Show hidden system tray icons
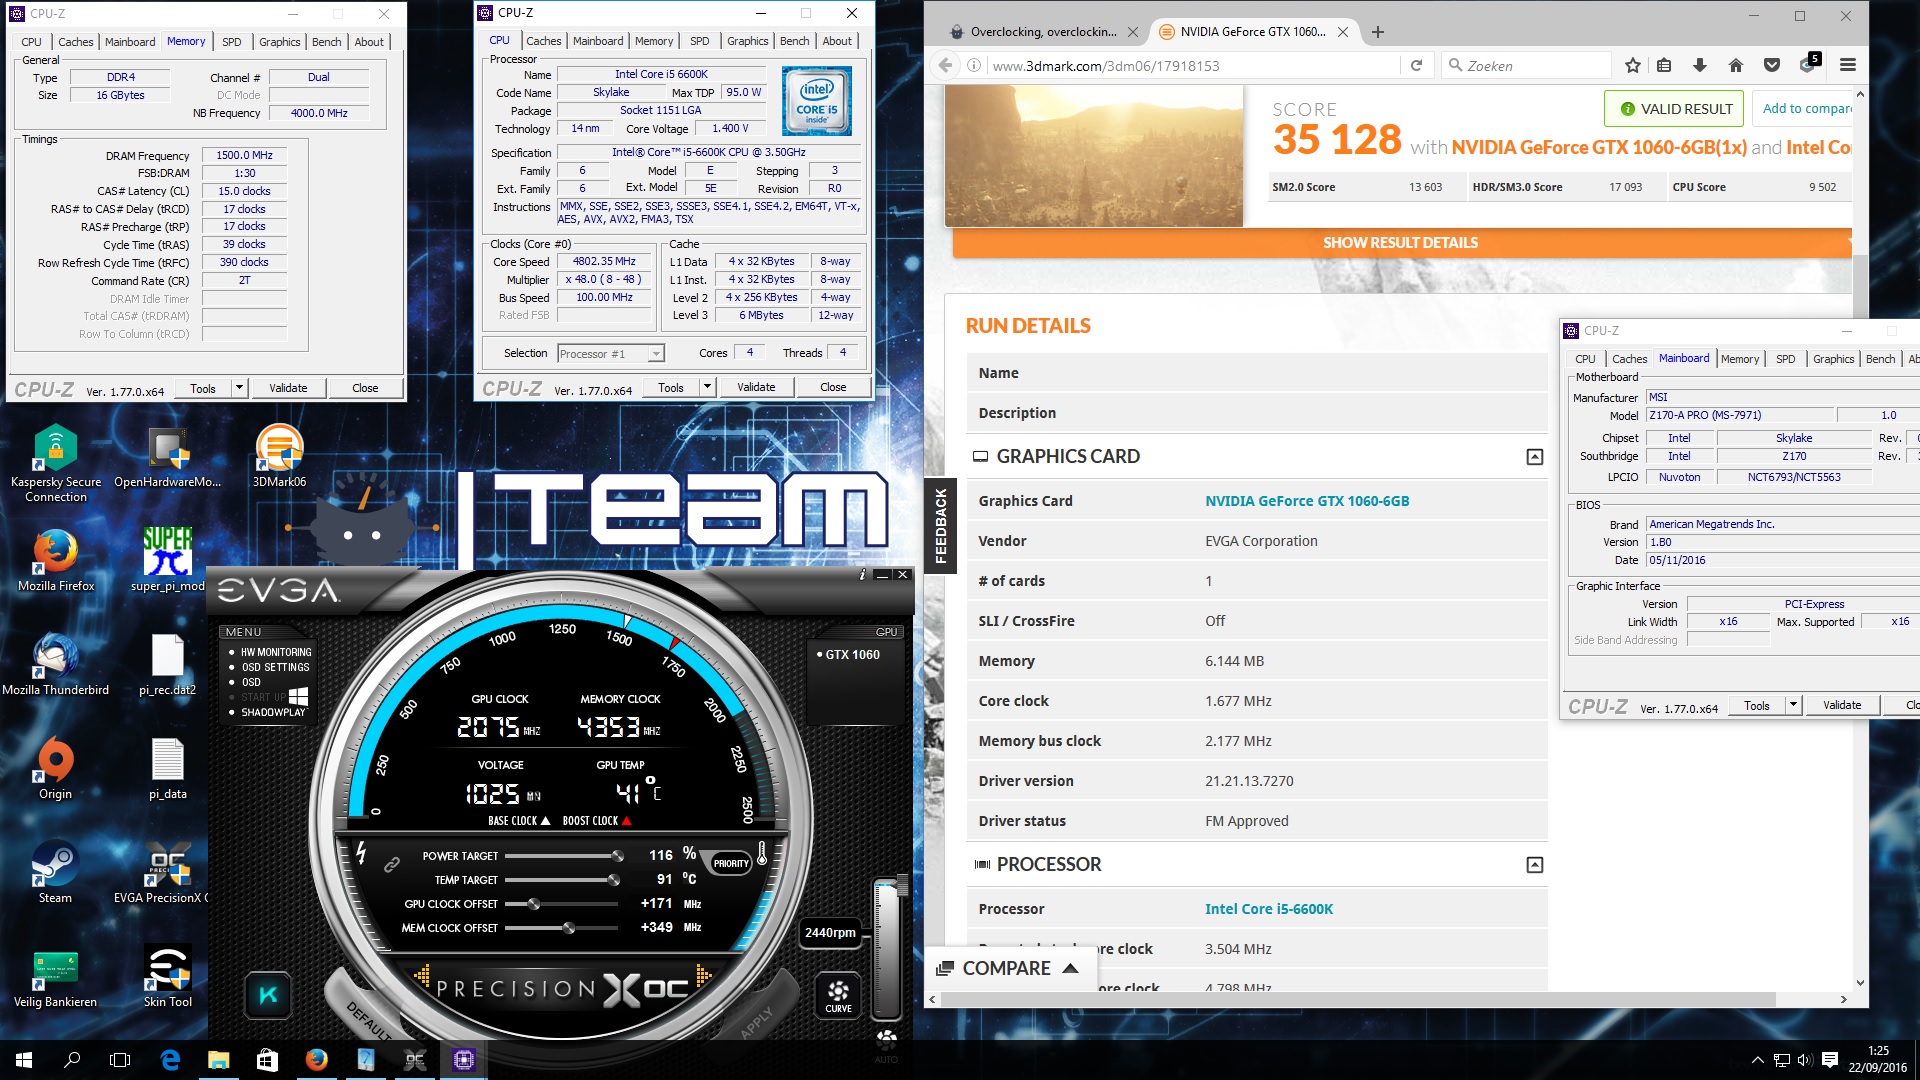 (1757, 1060)
